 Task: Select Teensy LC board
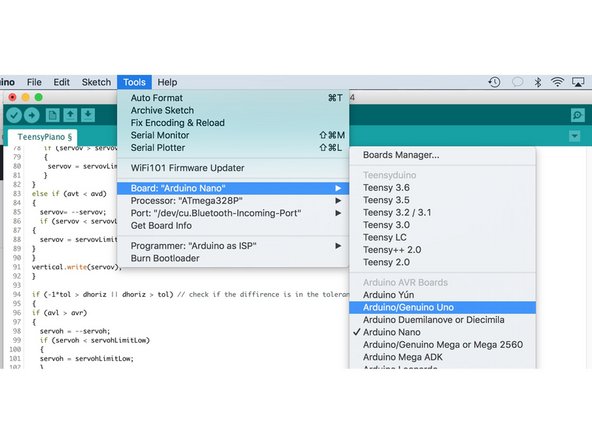tap(442, 237)
